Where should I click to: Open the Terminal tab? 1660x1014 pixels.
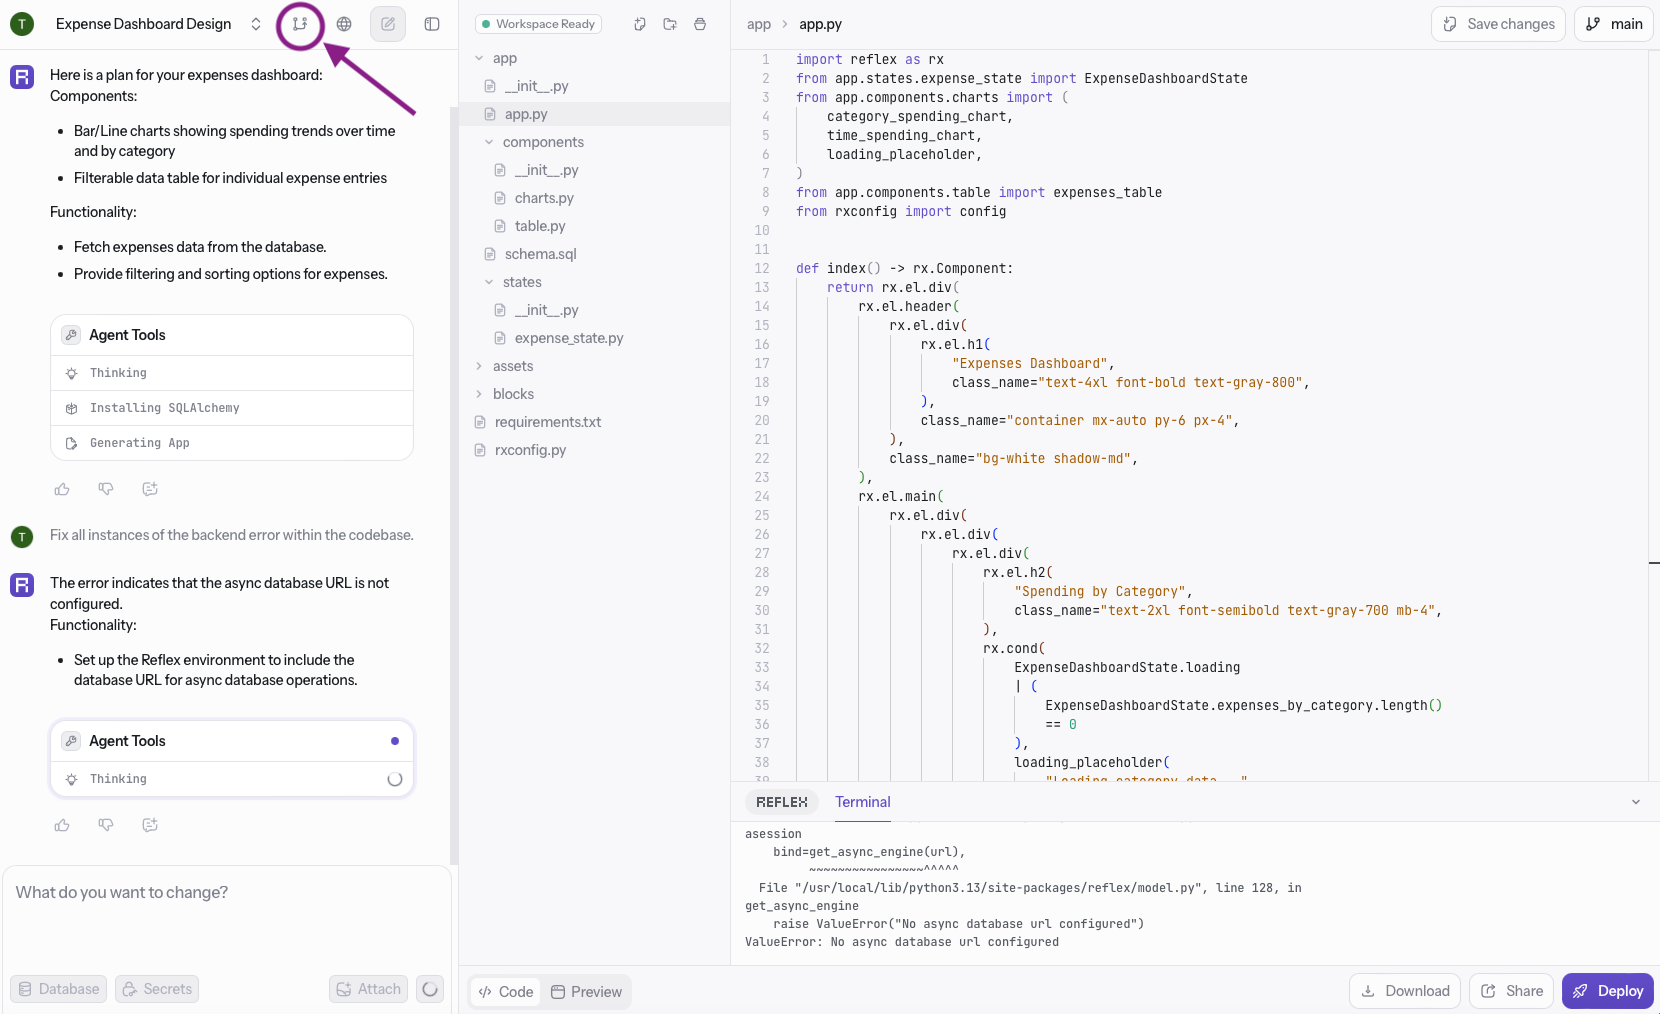pos(862,802)
